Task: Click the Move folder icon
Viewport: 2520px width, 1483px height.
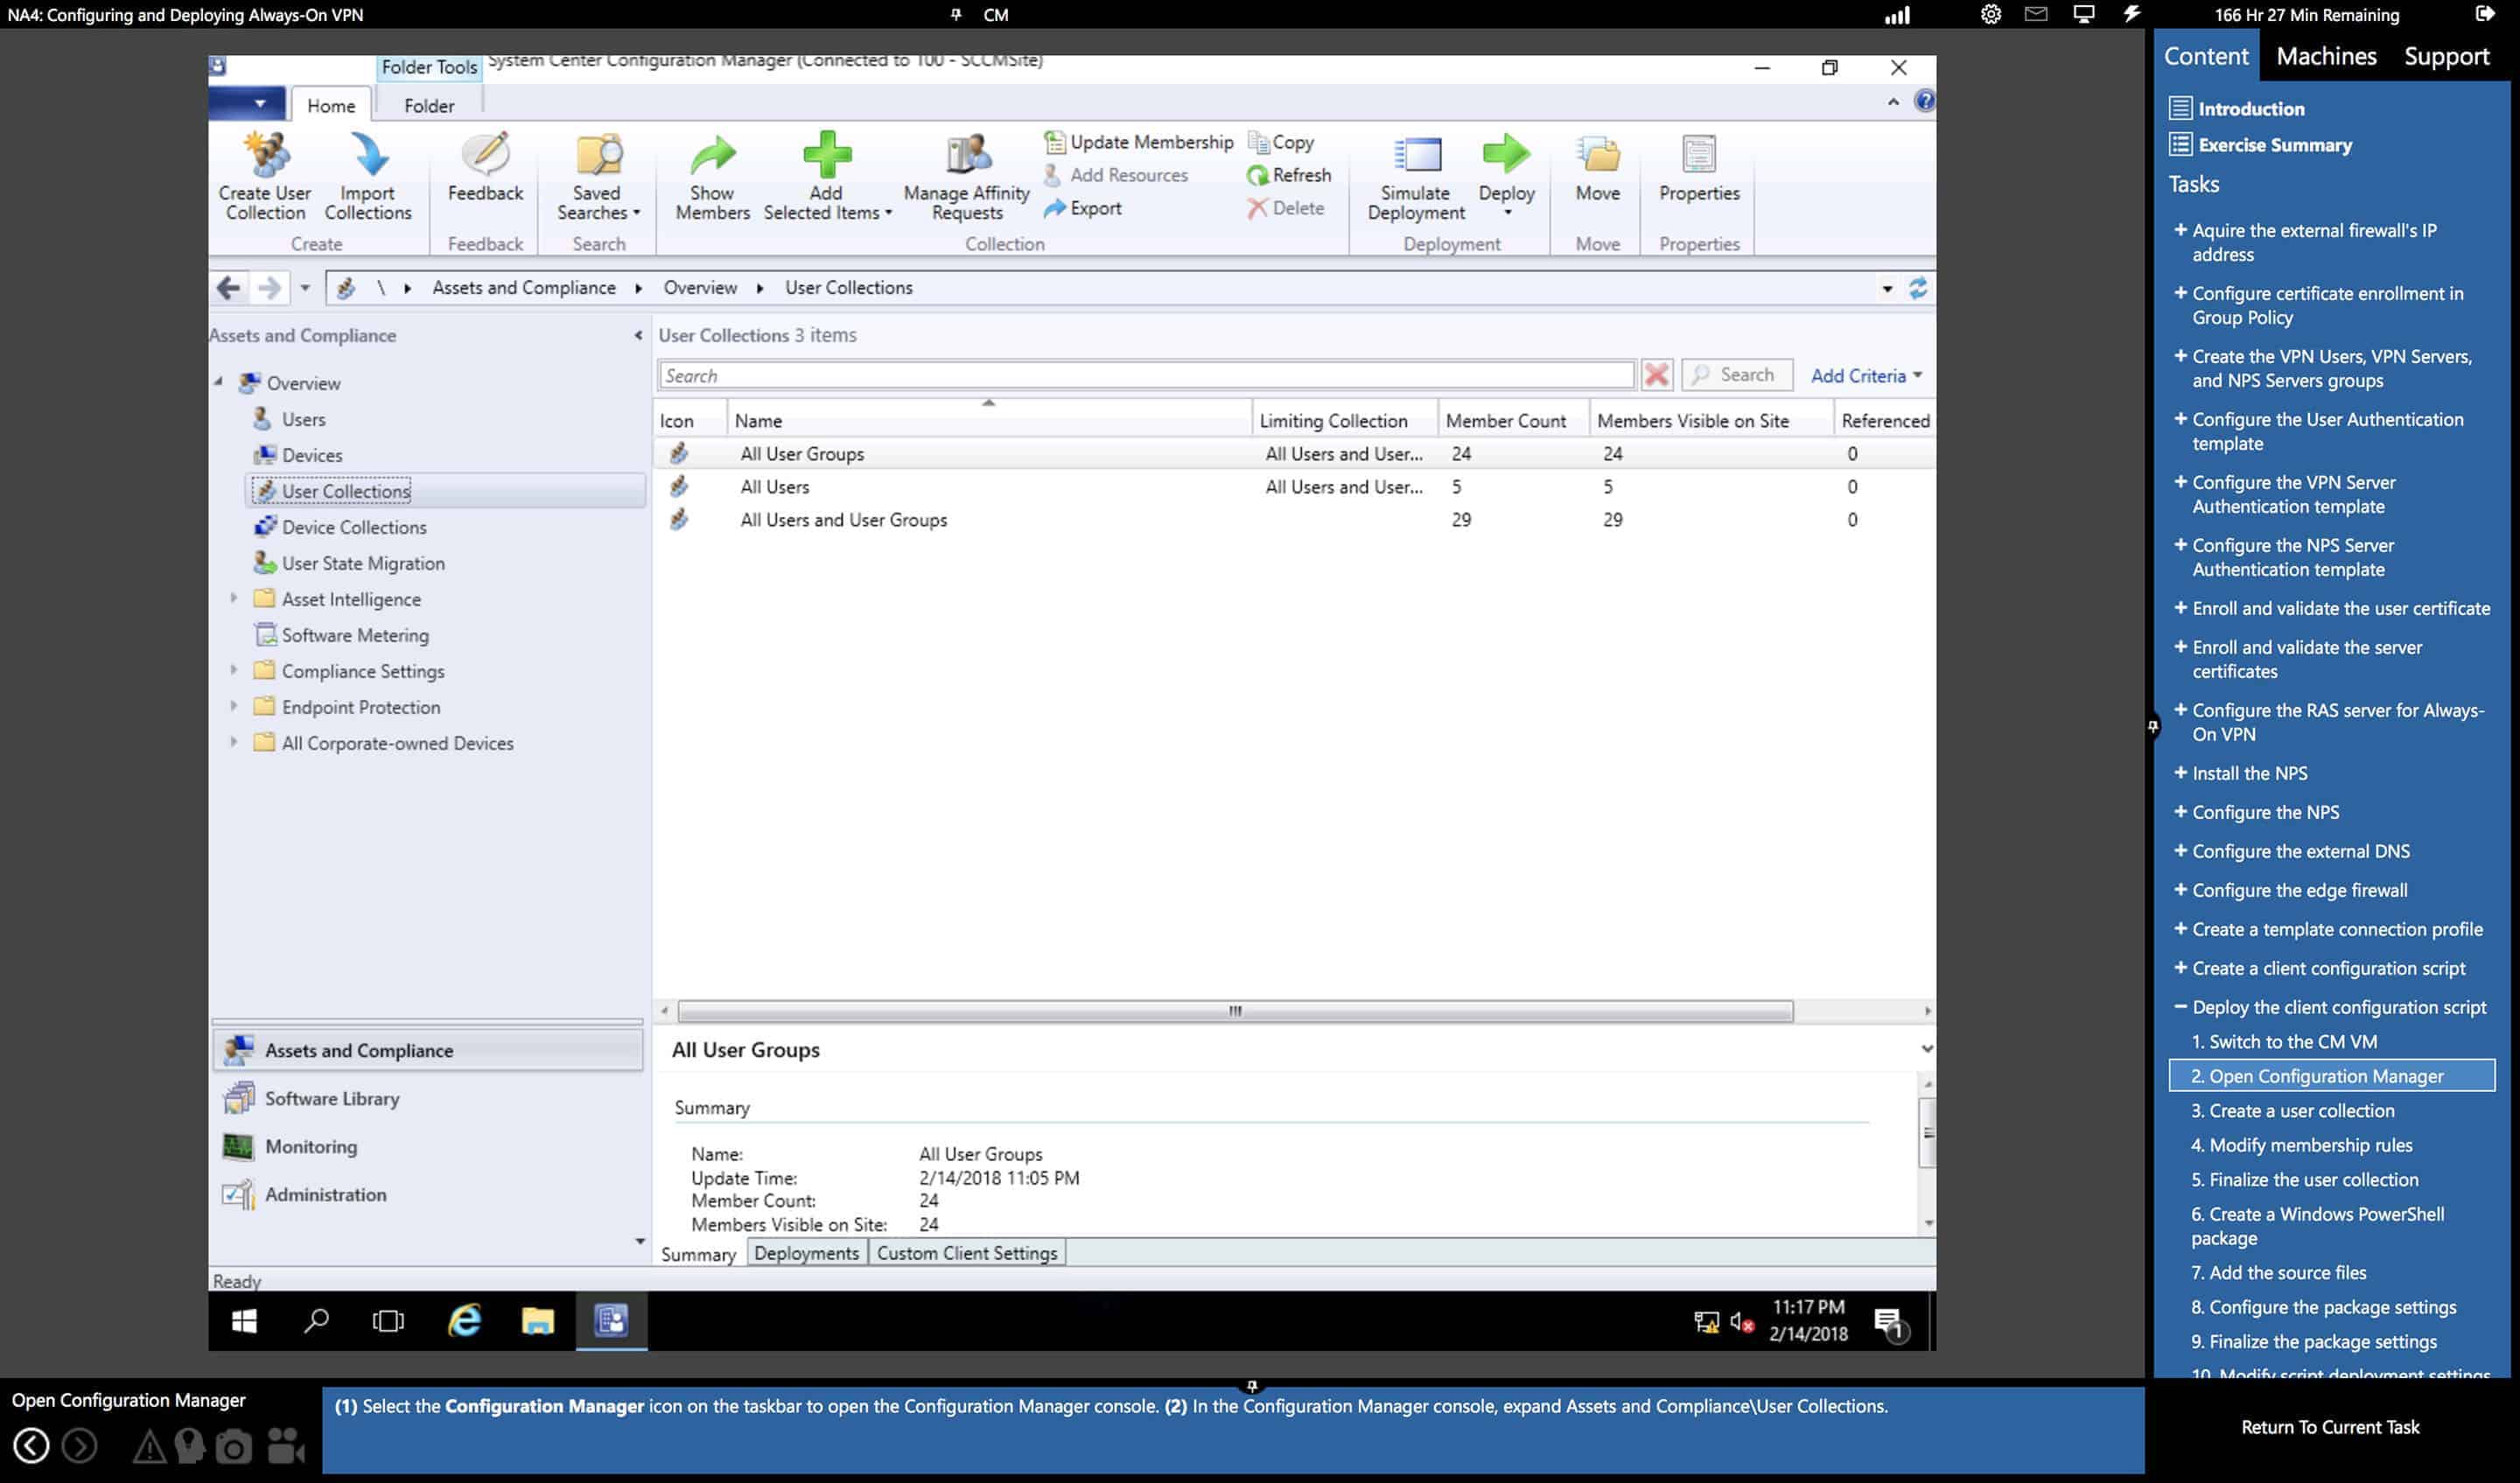Action: pos(1598,156)
